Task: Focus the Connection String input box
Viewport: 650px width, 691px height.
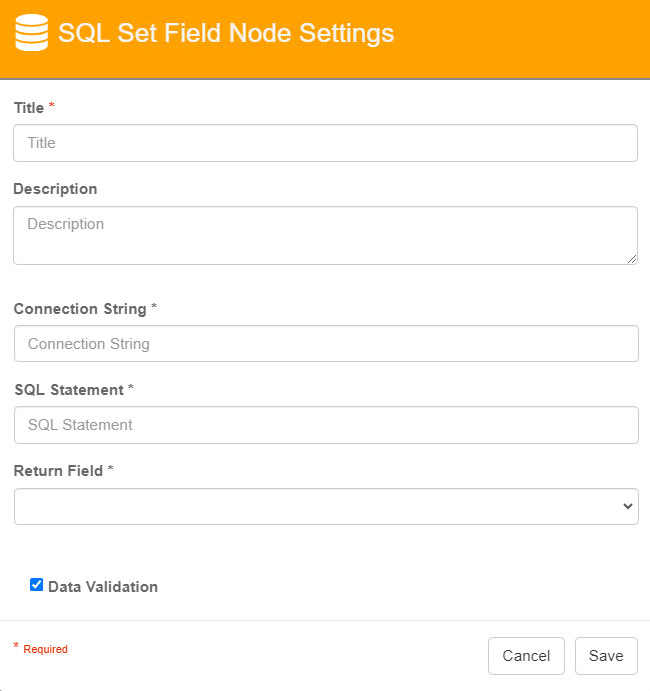Action: (x=326, y=344)
